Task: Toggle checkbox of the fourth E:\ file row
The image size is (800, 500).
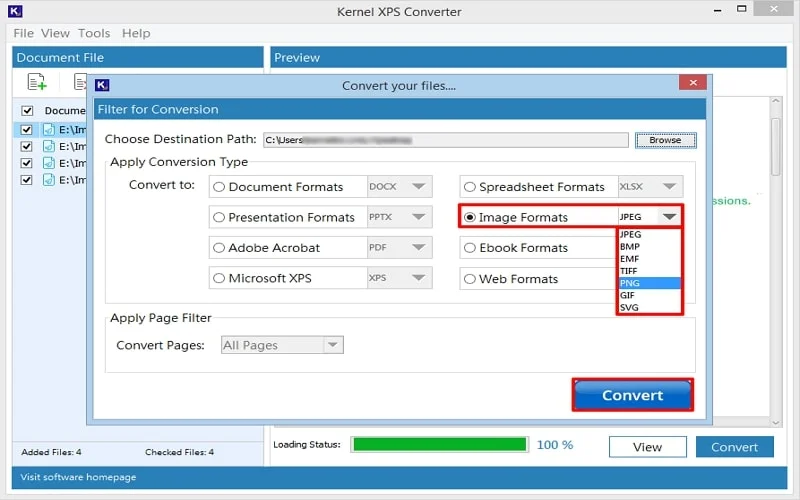Action: (x=27, y=180)
